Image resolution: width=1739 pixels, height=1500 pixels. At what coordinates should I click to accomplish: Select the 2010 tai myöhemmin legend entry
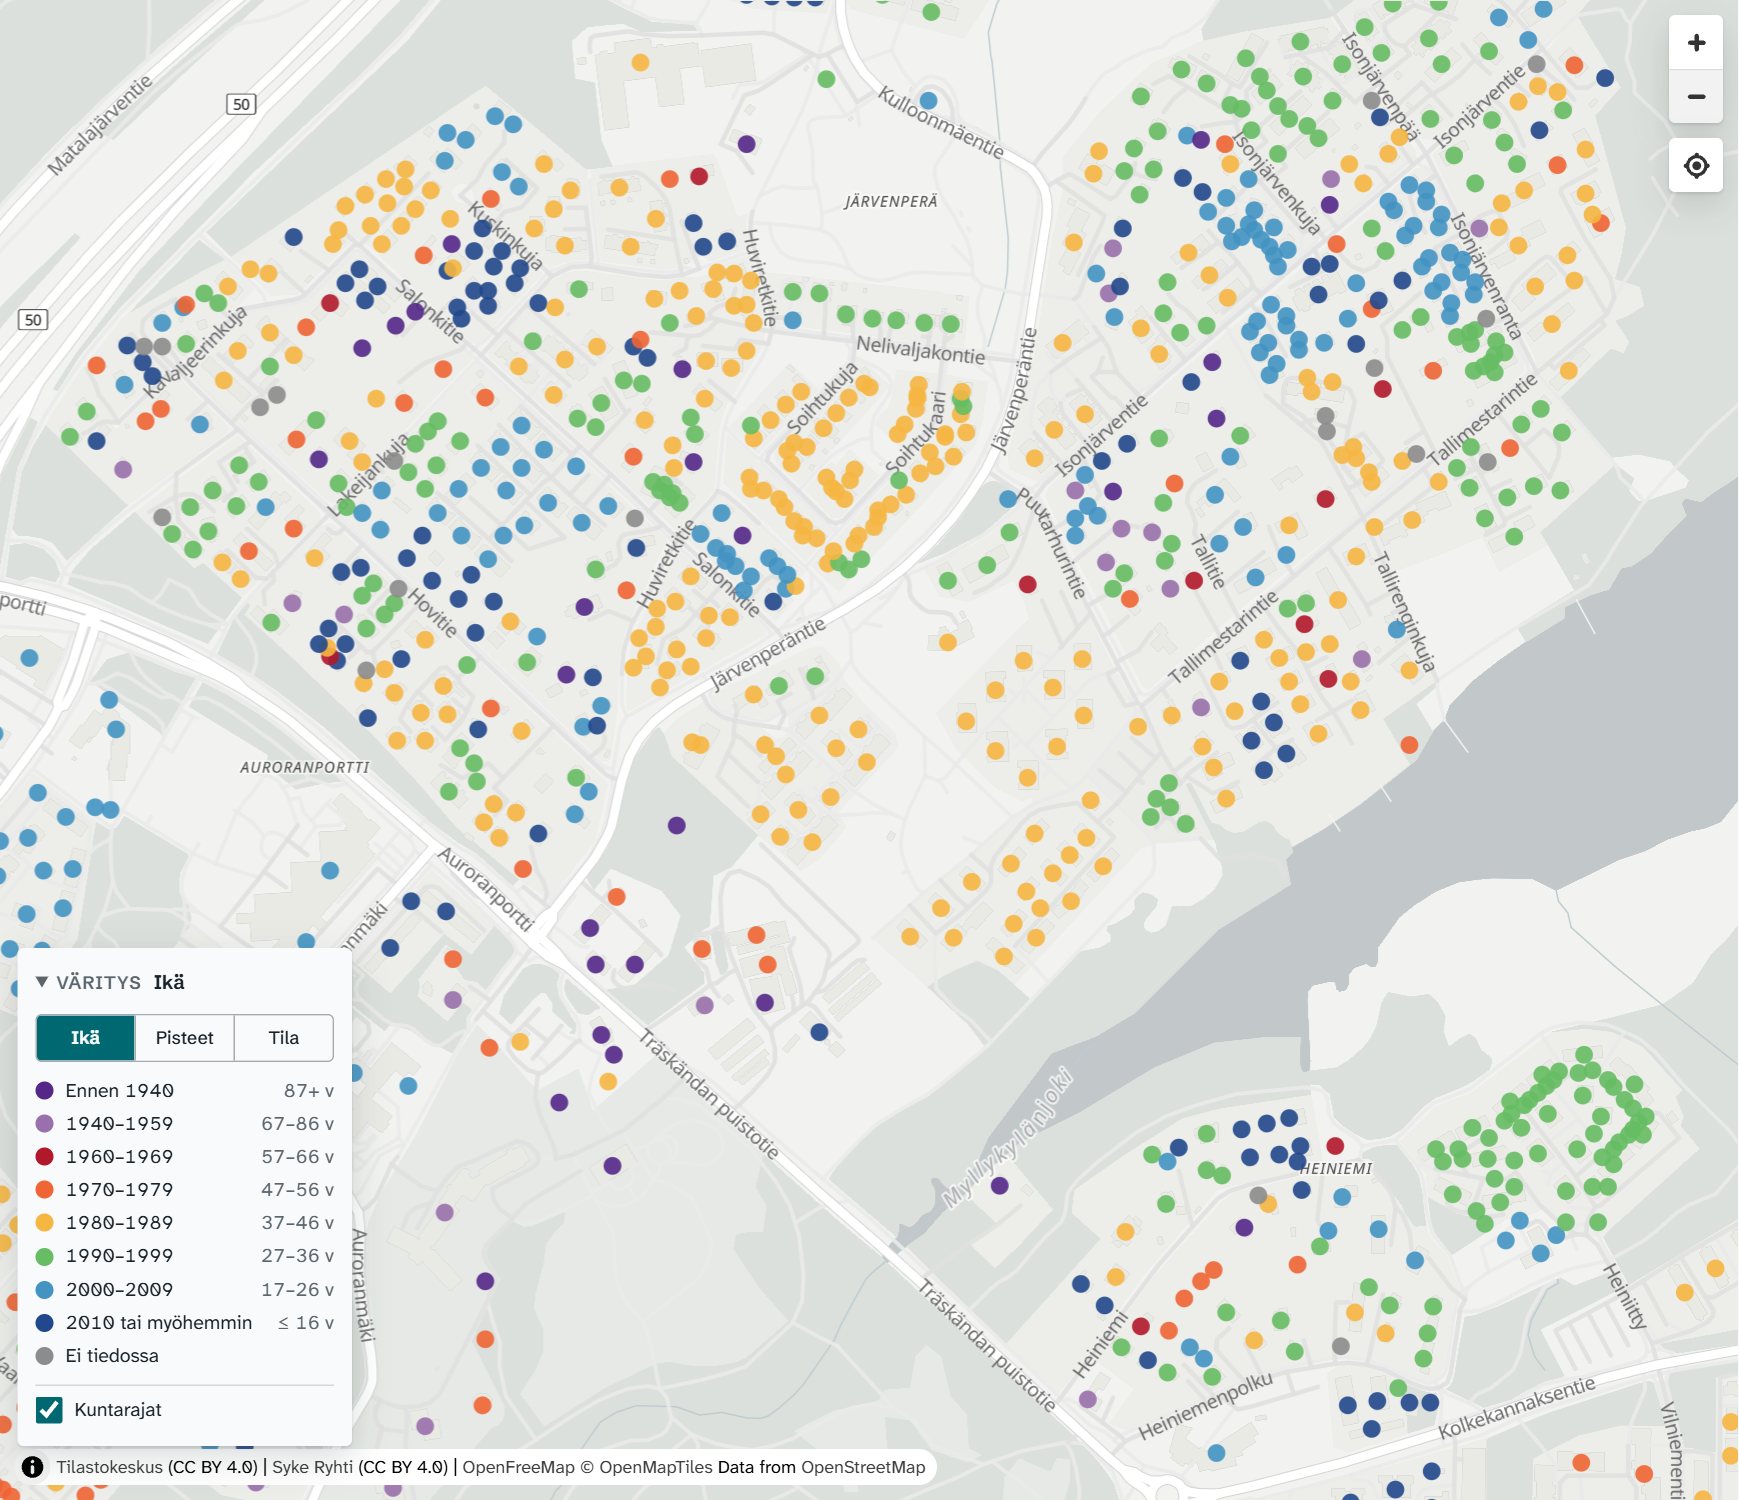point(185,1322)
